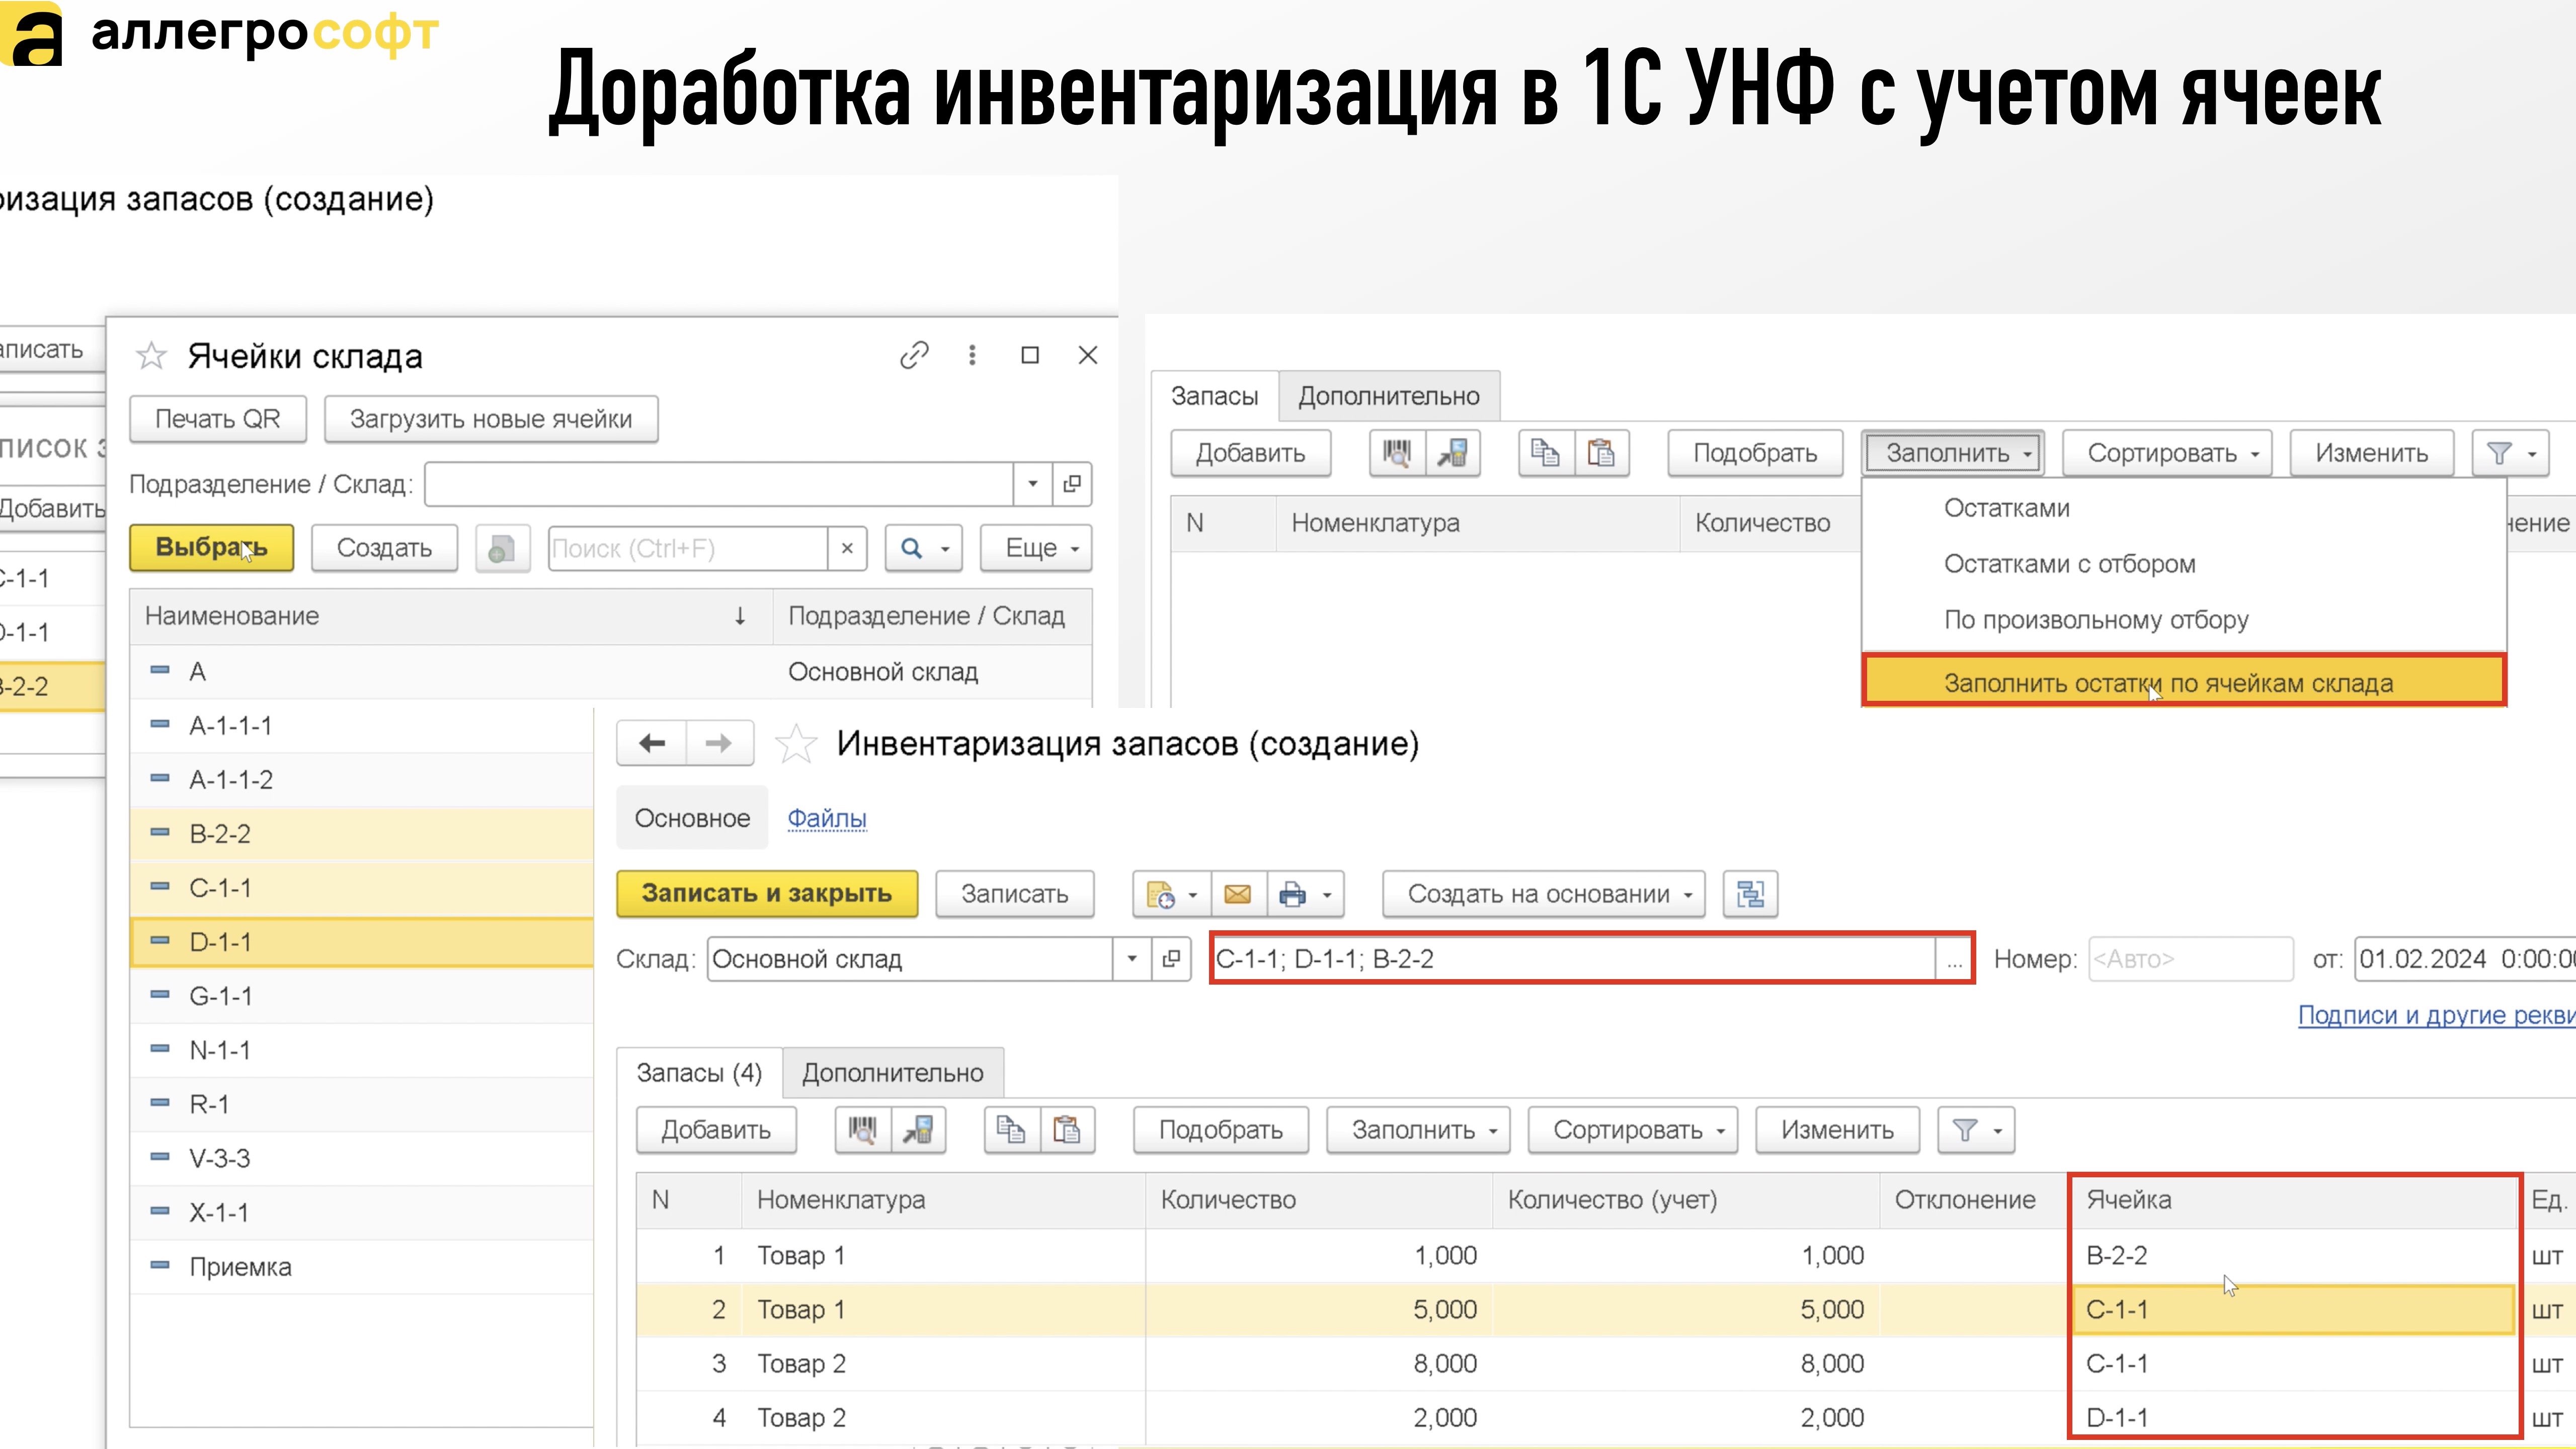This screenshot has height=1449, width=2576.
Task: Click data terminal icon in lower Запасы (4) toolbar
Action: coord(918,1130)
